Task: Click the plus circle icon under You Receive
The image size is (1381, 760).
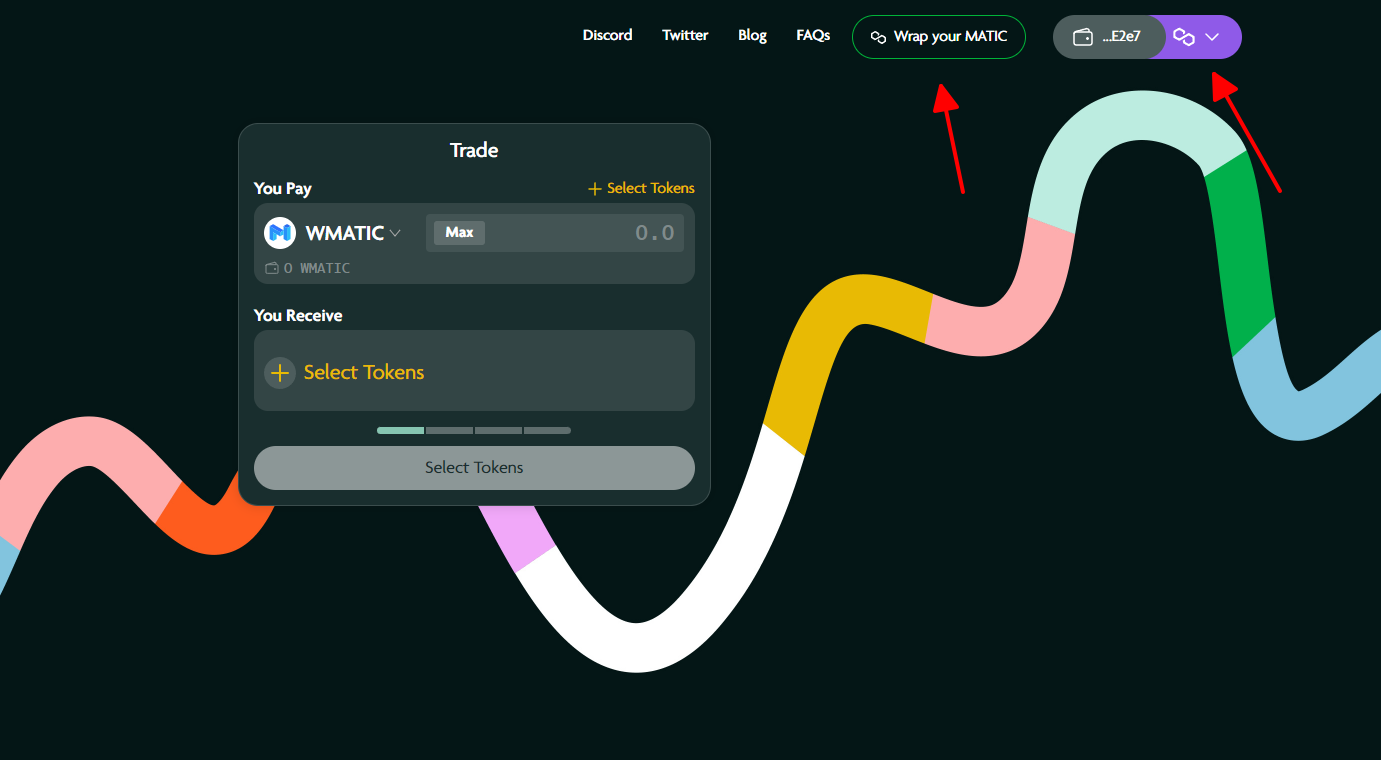Action: [280, 373]
